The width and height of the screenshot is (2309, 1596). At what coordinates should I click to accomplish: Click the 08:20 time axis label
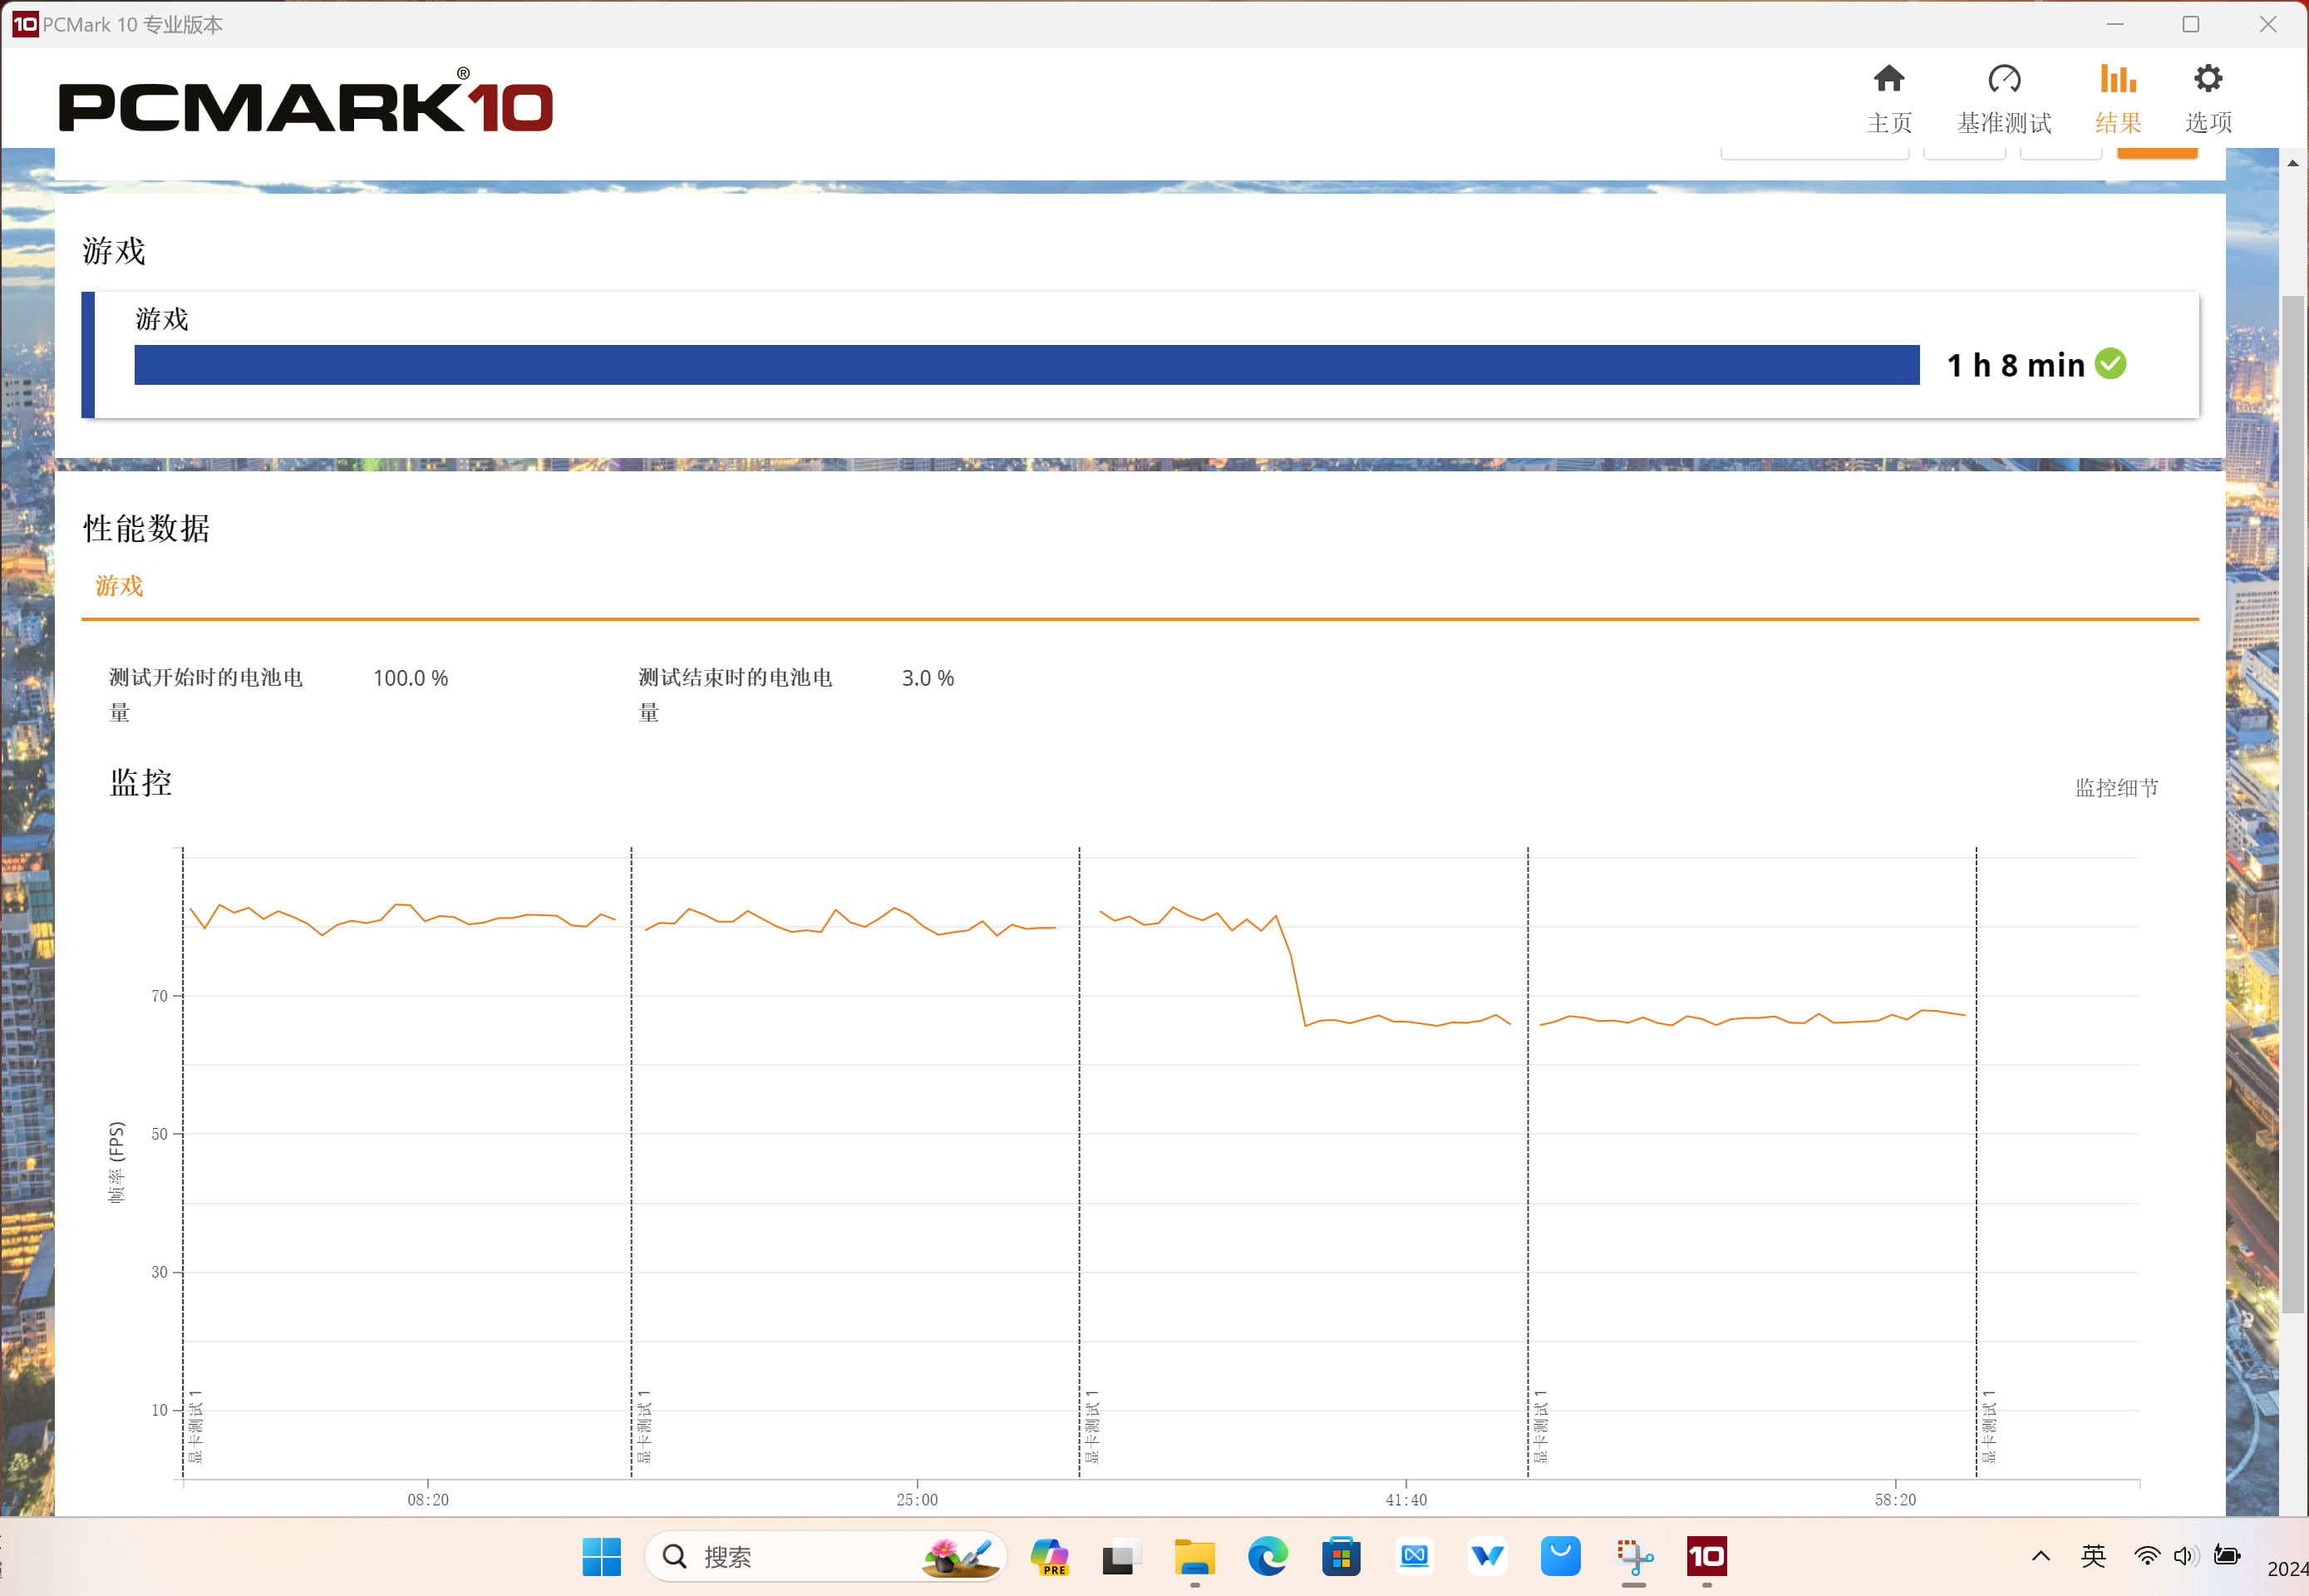pyautogui.click(x=428, y=1499)
